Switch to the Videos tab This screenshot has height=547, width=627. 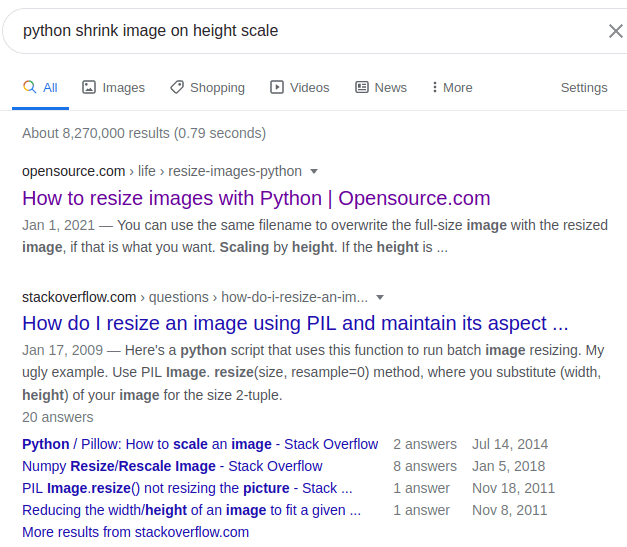click(x=300, y=88)
